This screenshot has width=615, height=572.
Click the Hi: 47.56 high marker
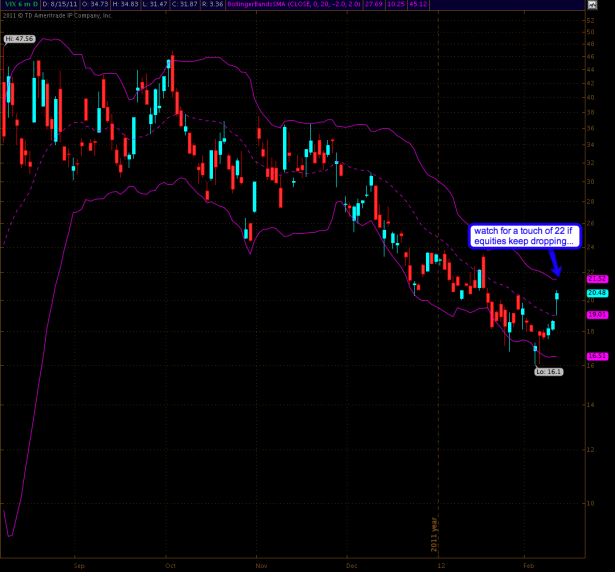[17, 38]
